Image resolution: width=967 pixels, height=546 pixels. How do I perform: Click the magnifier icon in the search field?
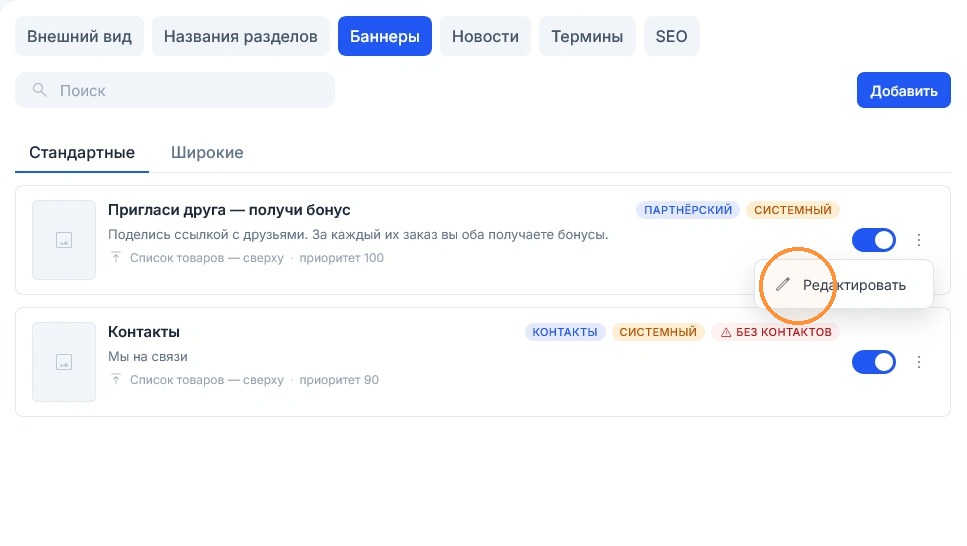click(39, 90)
